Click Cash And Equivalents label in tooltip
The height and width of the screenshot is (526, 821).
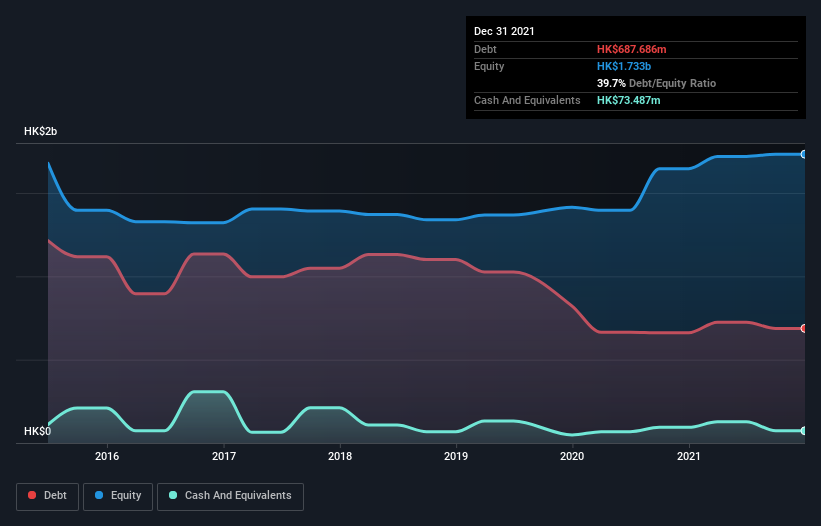(527, 100)
